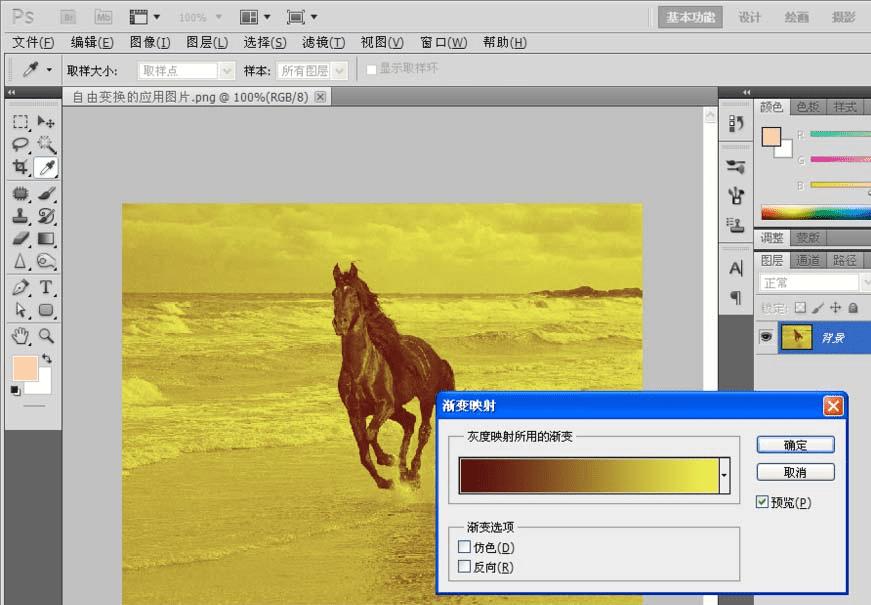Open the Character panel icon
This screenshot has width=871, height=605.
pyautogui.click(x=736, y=268)
